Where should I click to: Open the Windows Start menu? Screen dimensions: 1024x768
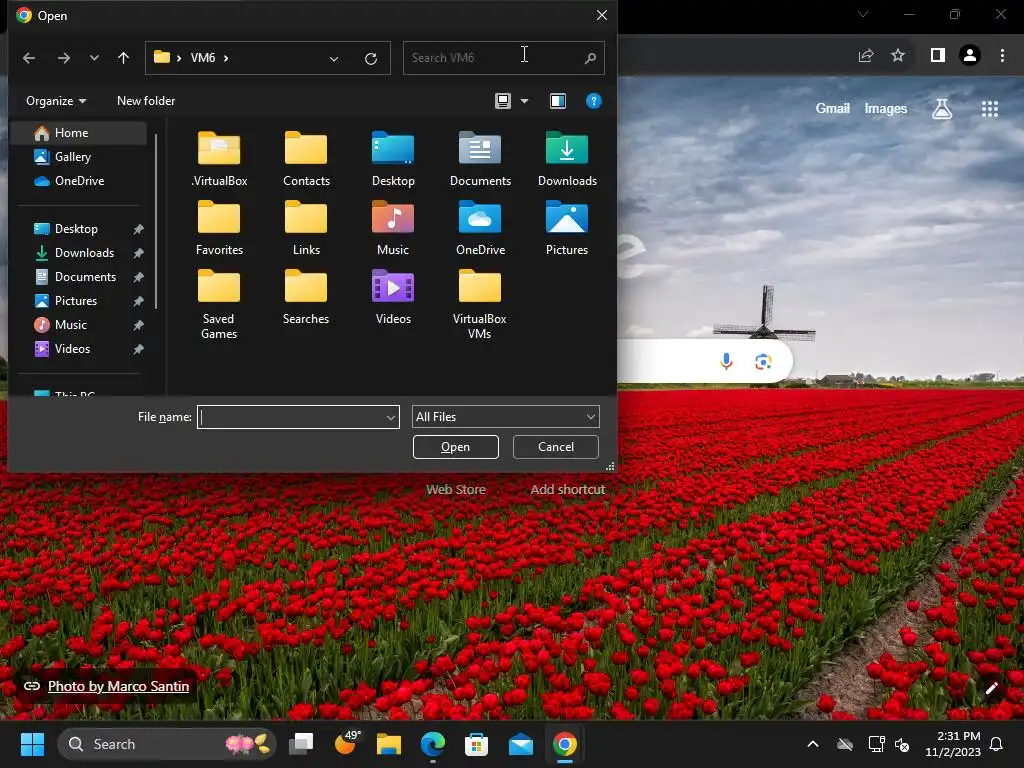point(32,744)
